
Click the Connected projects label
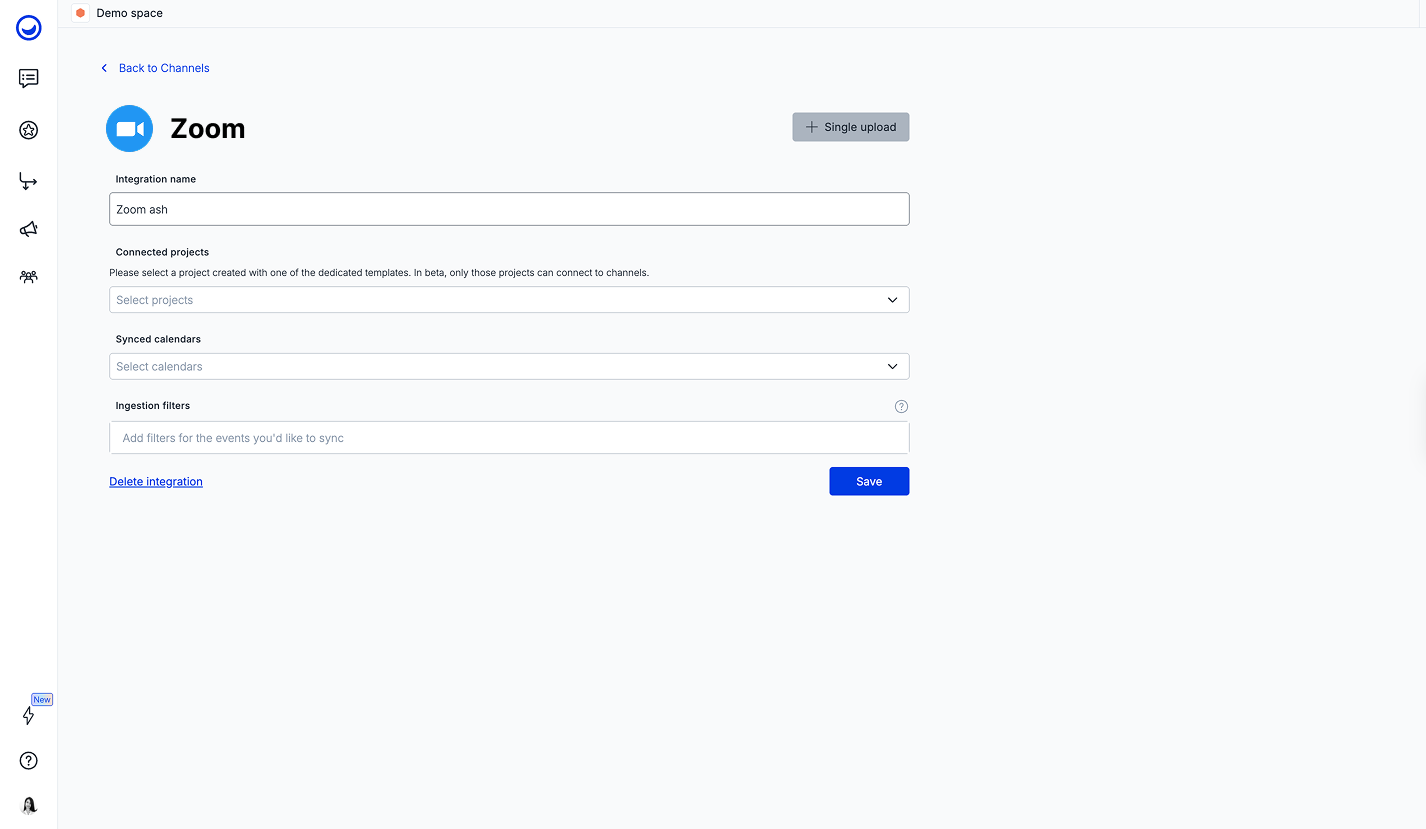162,252
